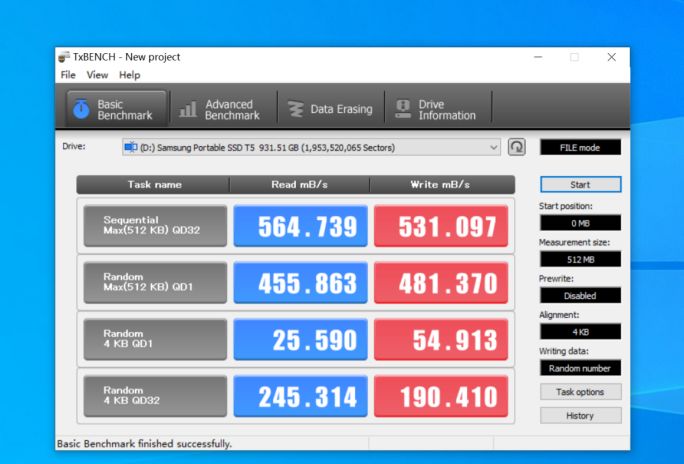Switch to the Advanced Benchmark tab

click(x=223, y=109)
